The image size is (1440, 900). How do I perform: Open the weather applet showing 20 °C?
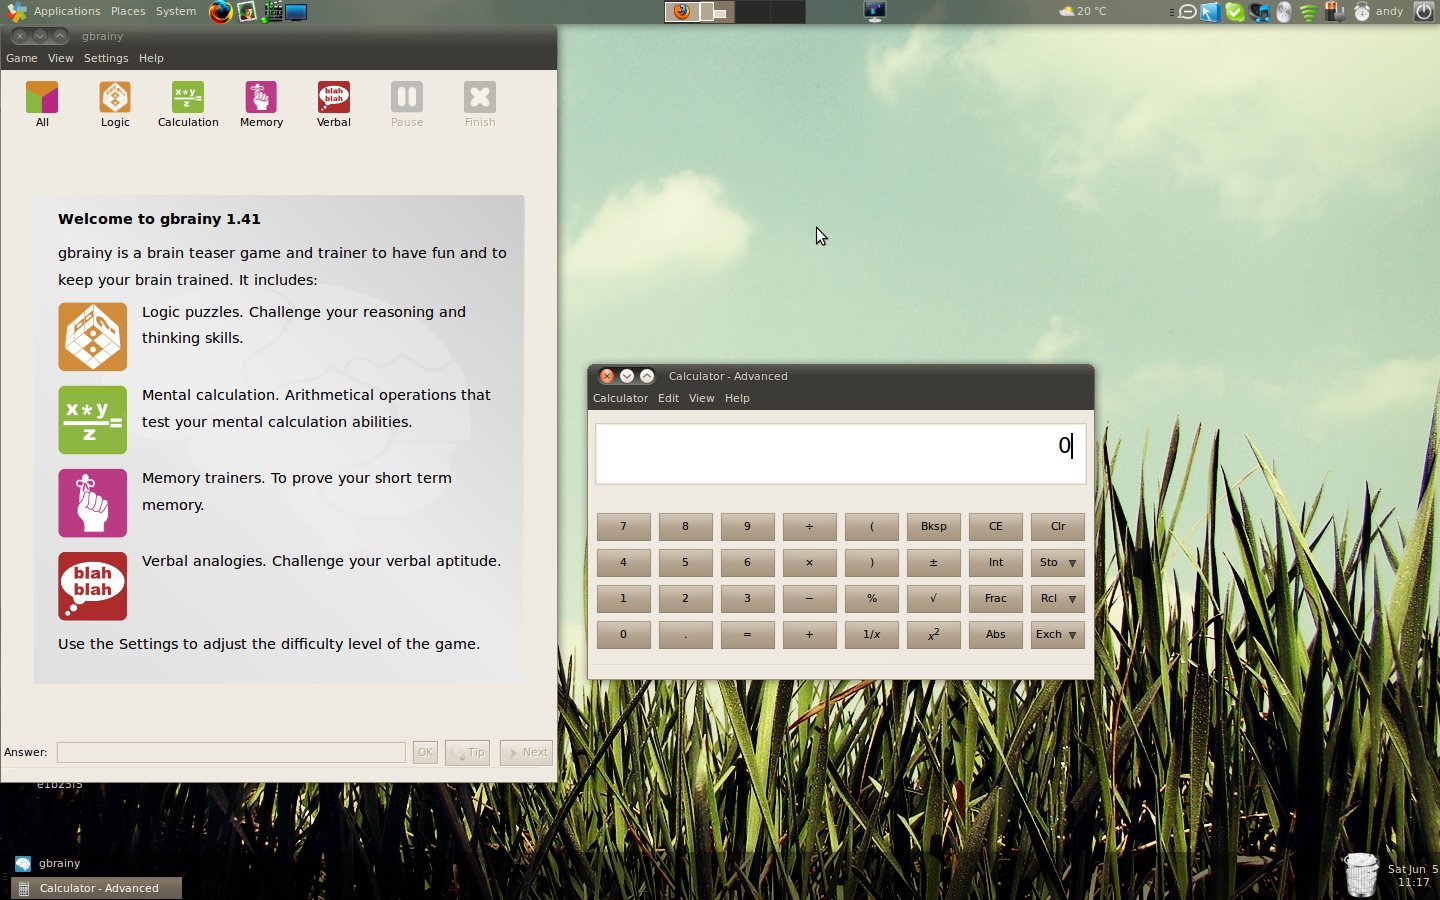coord(1083,12)
